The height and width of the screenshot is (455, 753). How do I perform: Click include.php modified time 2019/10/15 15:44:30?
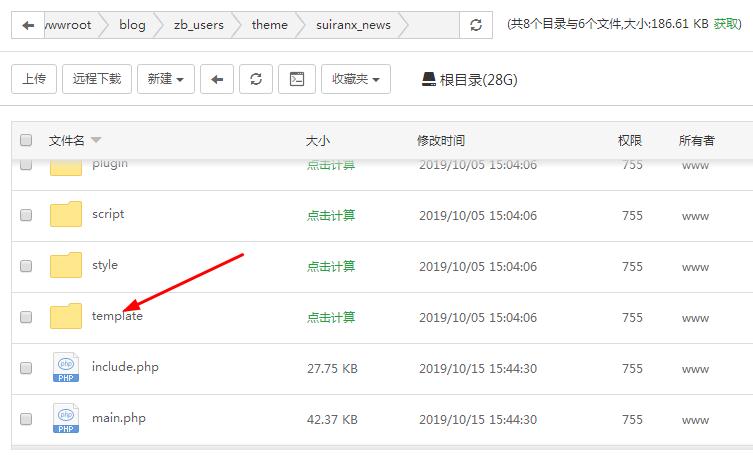[x=478, y=369]
